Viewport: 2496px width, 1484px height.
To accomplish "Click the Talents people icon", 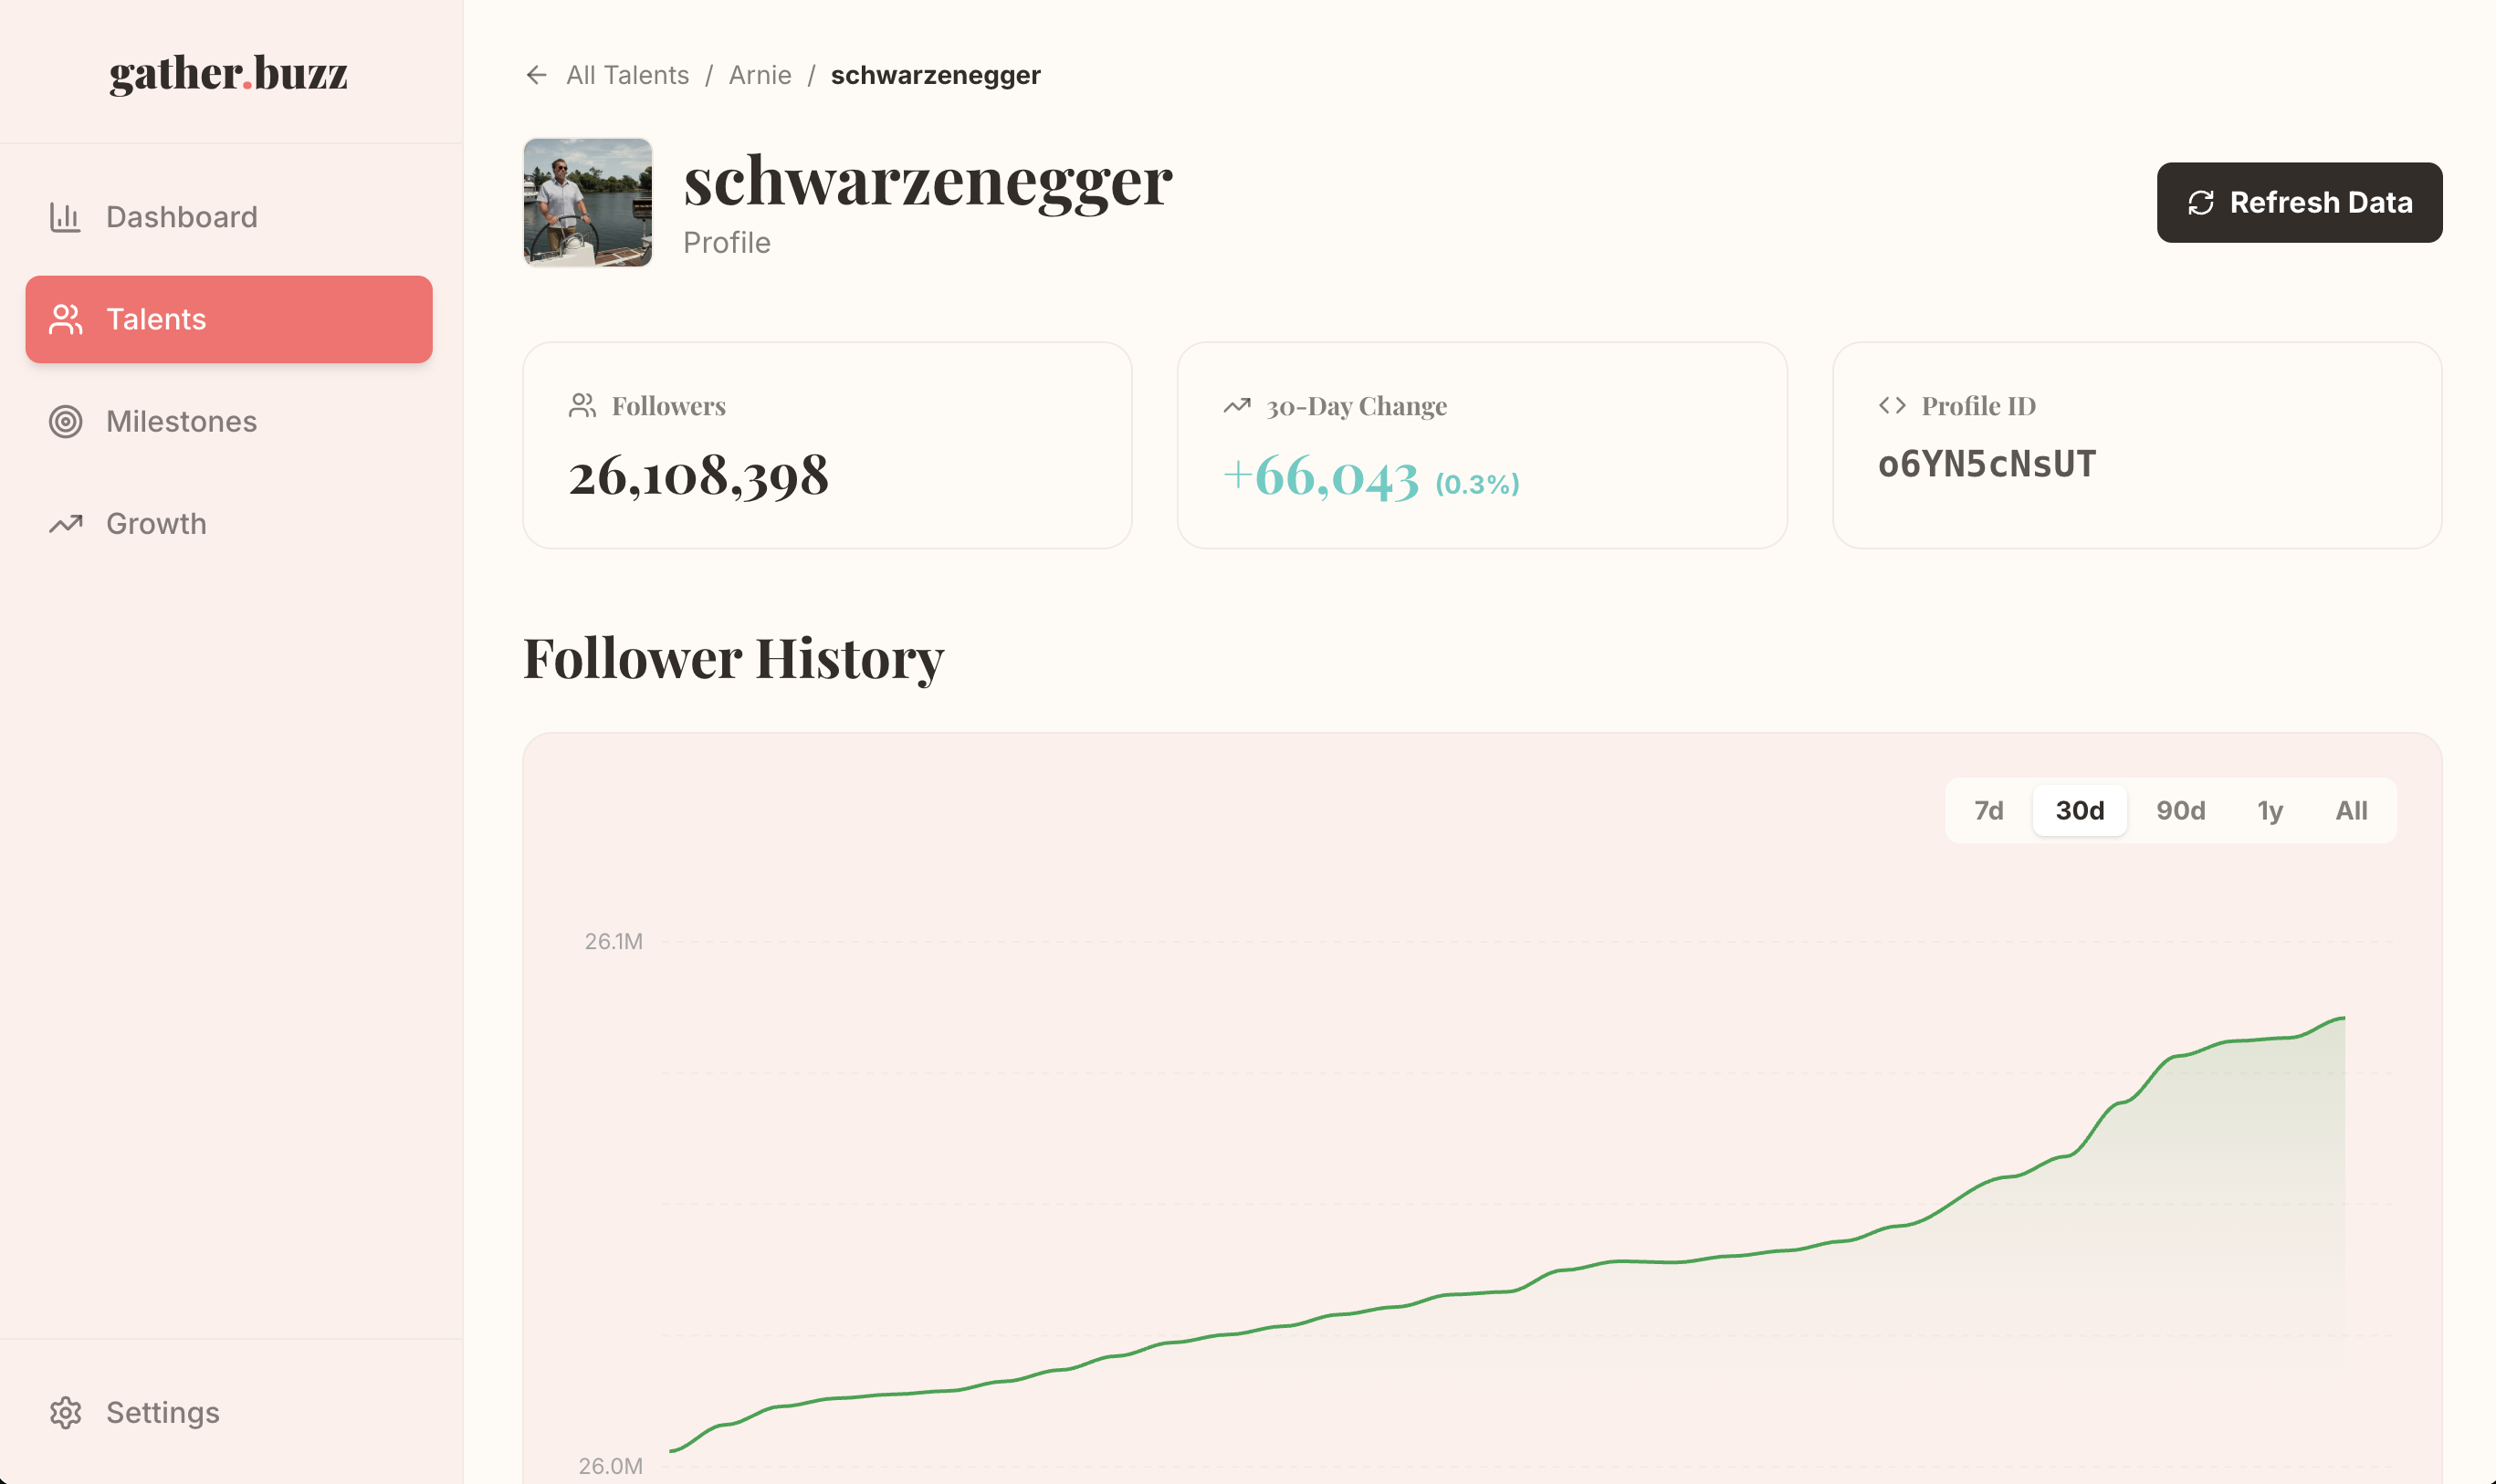I will click(65, 319).
